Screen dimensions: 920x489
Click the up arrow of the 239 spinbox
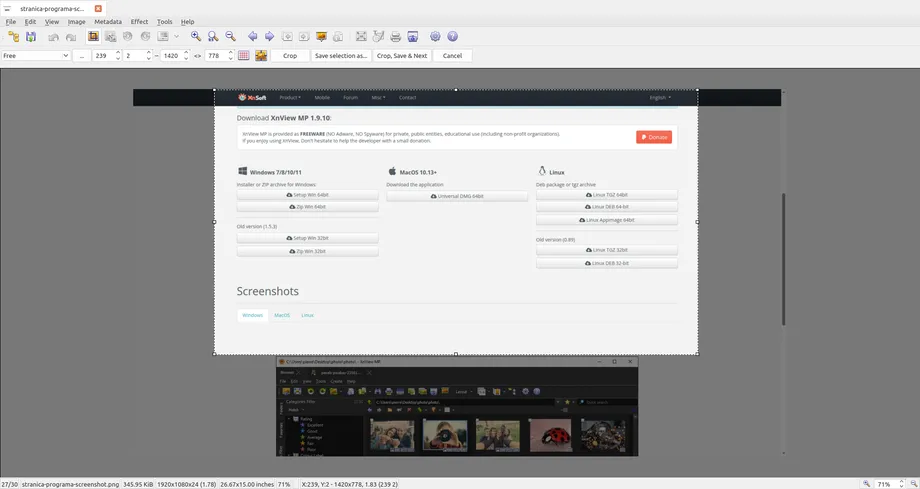click(118, 53)
